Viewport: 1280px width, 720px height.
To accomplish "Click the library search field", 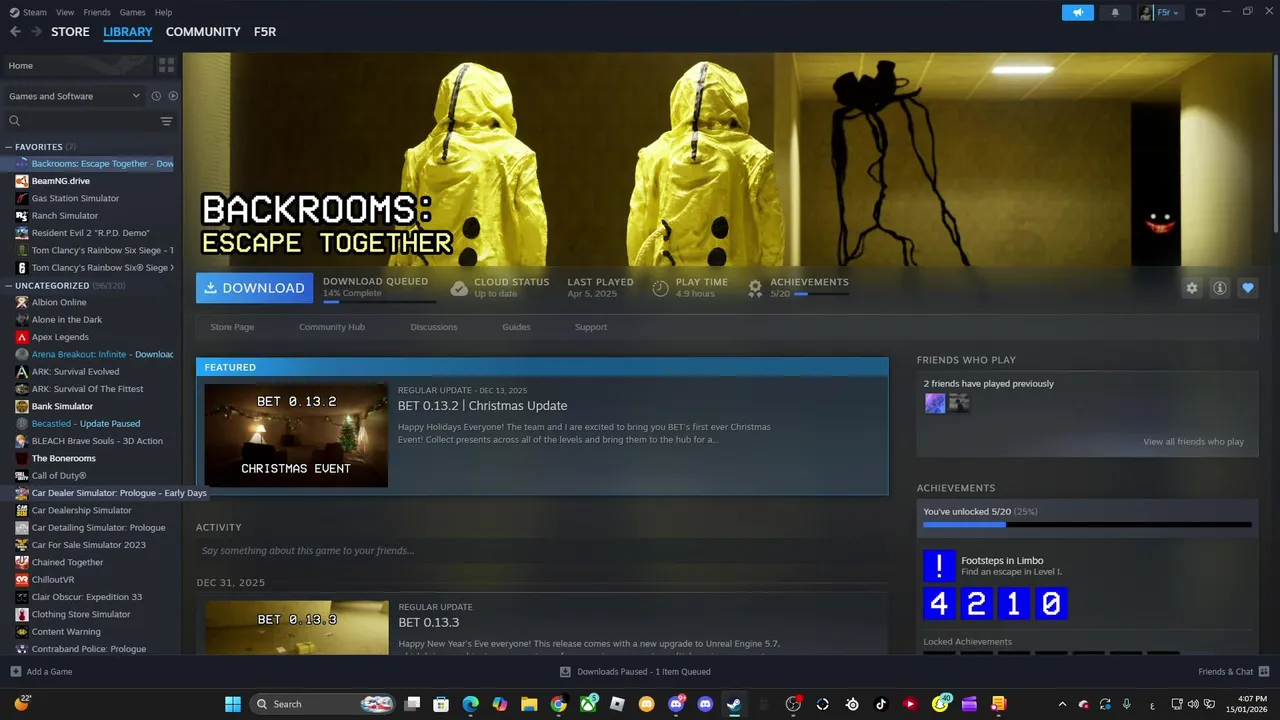I will click(82, 121).
